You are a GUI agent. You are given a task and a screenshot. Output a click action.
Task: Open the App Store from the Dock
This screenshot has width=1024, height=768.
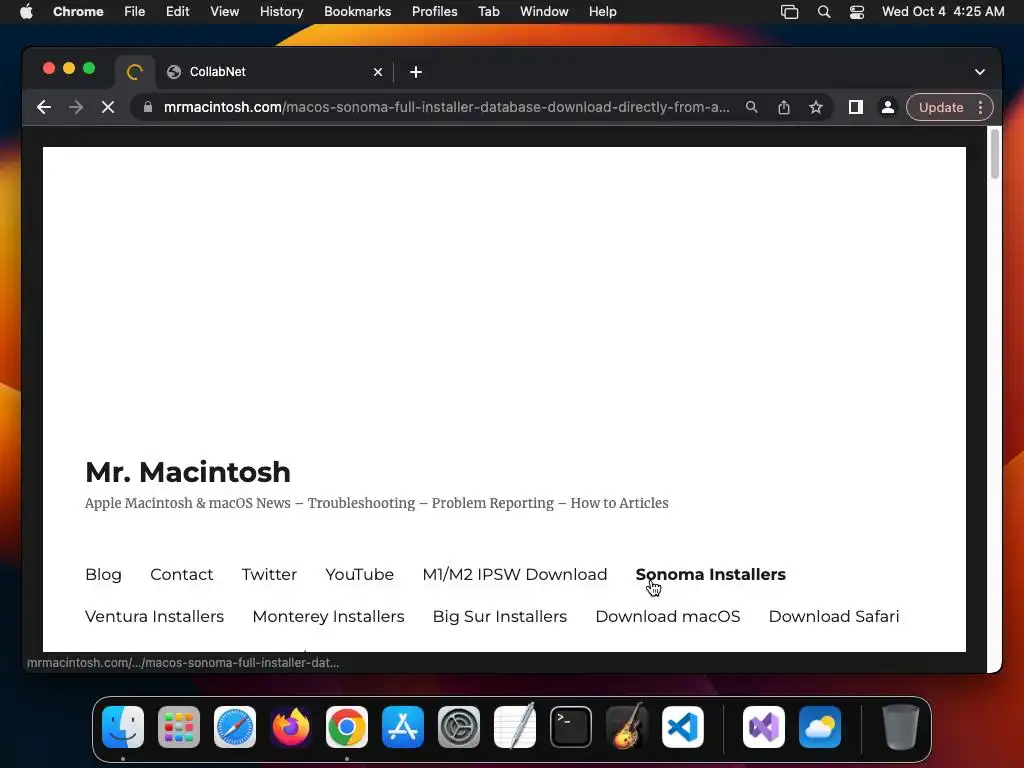point(403,727)
